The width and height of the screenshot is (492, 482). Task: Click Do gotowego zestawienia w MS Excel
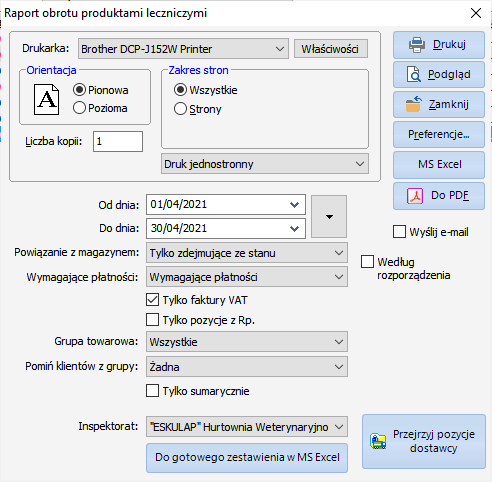[247, 458]
